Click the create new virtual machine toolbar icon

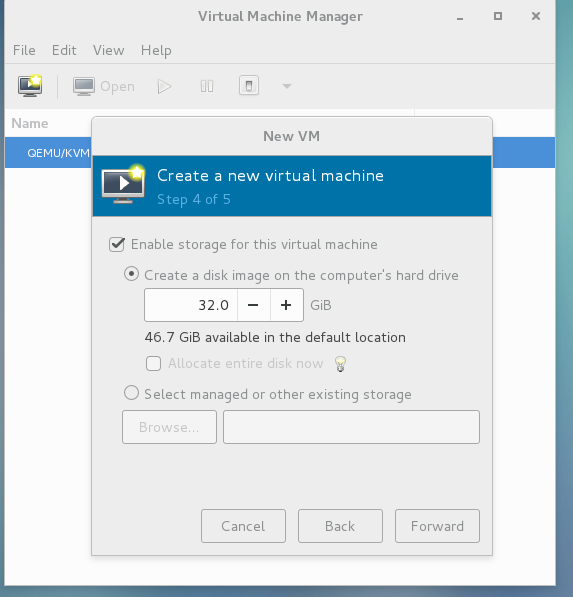30,86
